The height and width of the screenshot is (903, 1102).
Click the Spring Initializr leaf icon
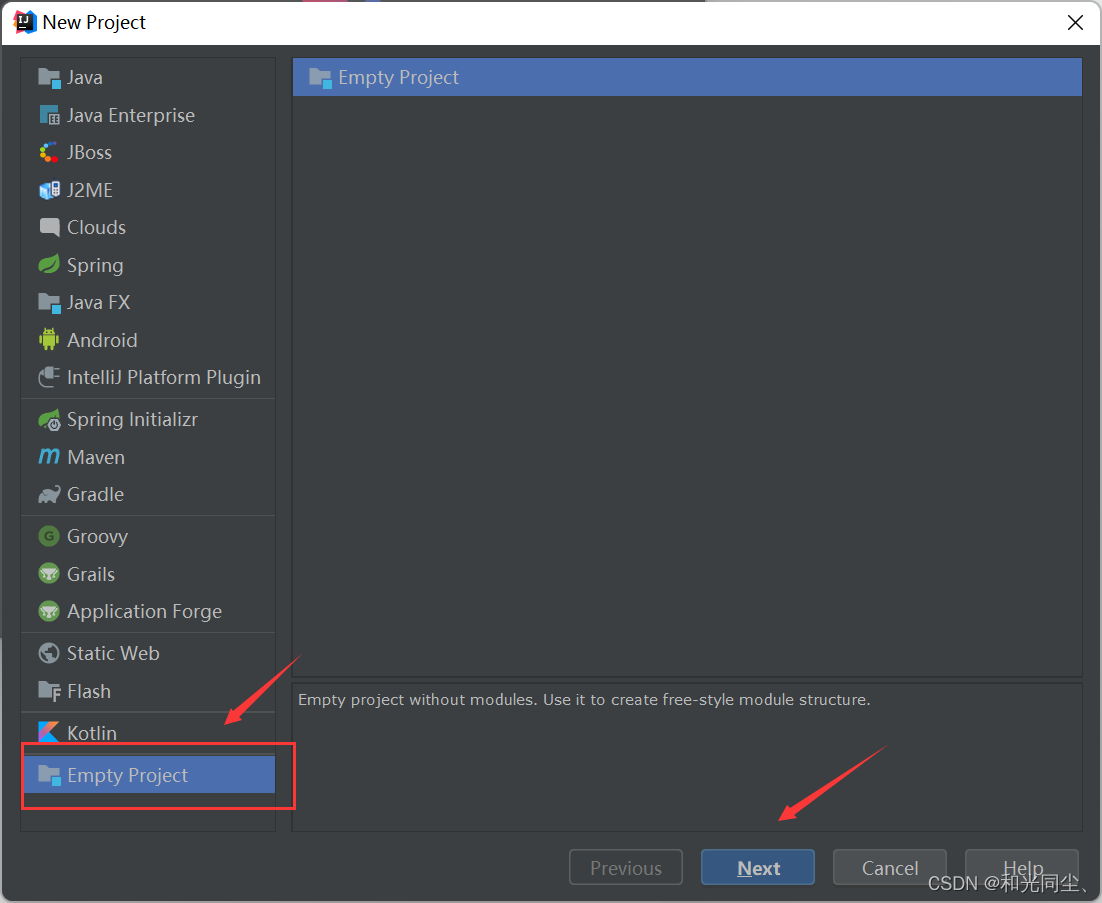pos(49,420)
